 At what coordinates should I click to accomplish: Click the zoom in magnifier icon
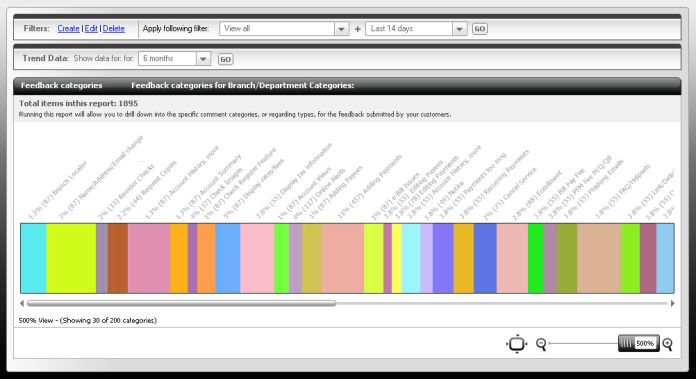click(x=667, y=344)
